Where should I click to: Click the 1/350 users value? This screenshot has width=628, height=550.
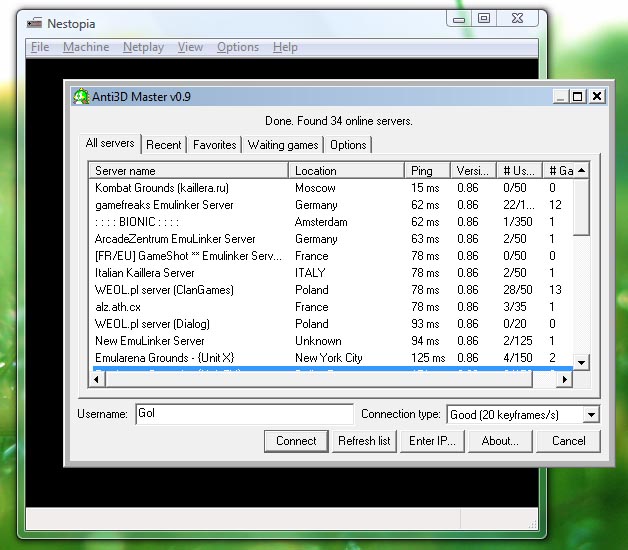(x=518, y=222)
